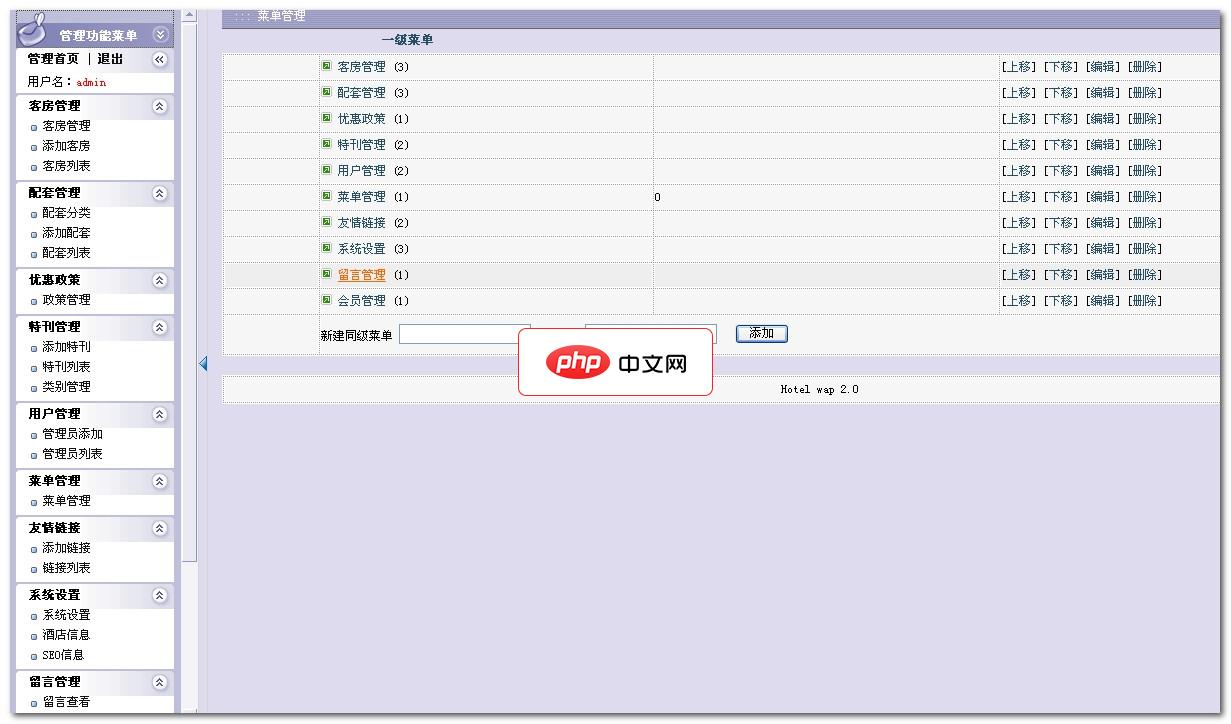Collapse the 配套管理 sidebar section
This screenshot has height=724, width=1231.
160,193
